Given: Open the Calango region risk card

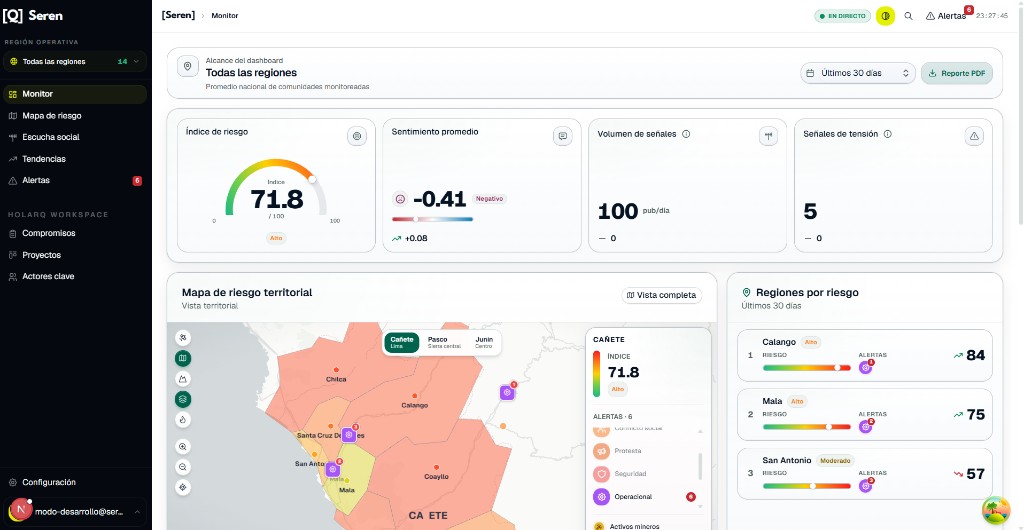Looking at the screenshot, I should coord(865,355).
